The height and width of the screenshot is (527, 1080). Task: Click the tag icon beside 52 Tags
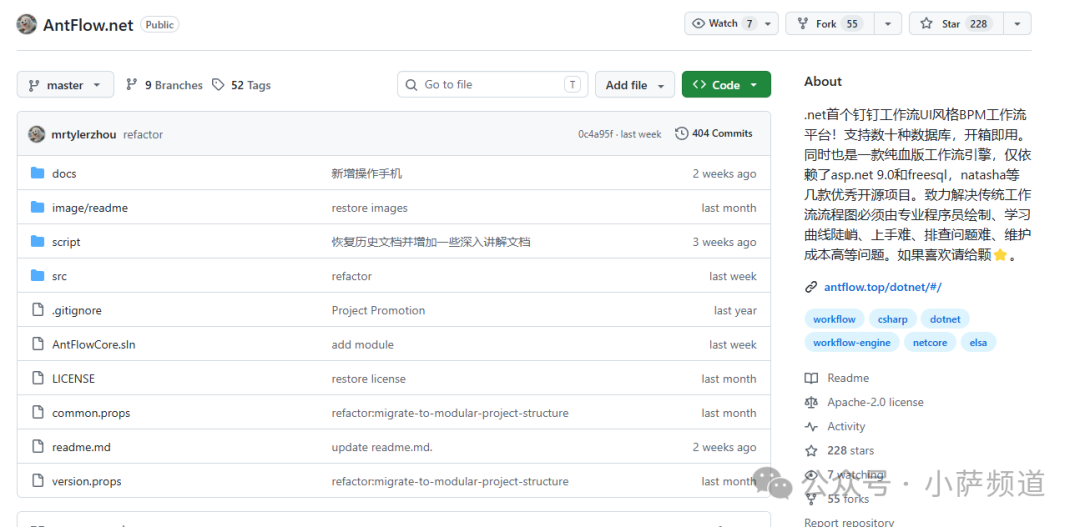tap(218, 85)
